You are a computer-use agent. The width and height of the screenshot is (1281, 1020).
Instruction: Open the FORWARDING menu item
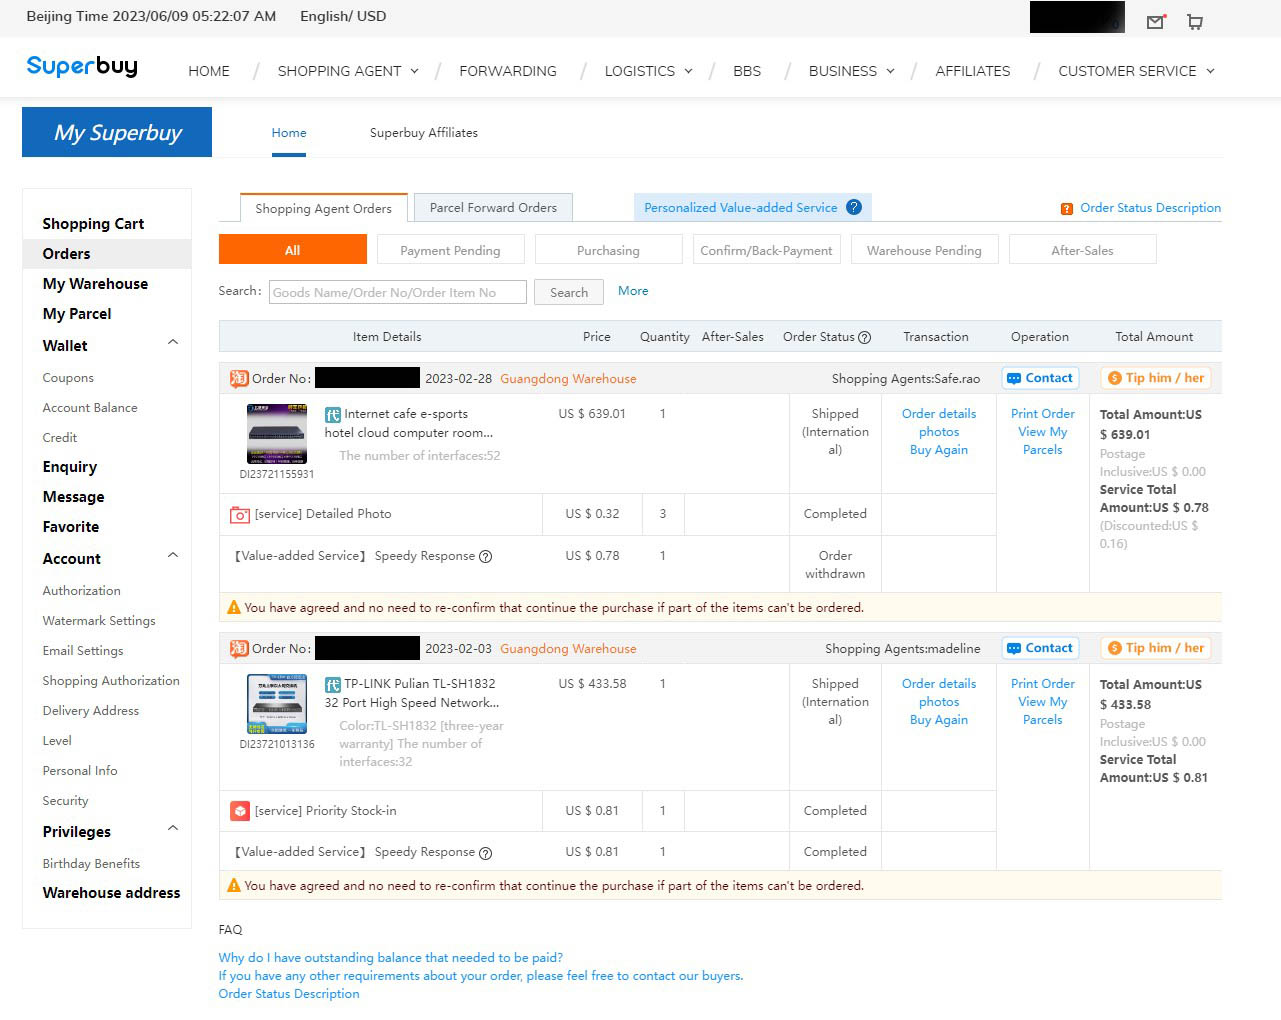click(x=508, y=71)
